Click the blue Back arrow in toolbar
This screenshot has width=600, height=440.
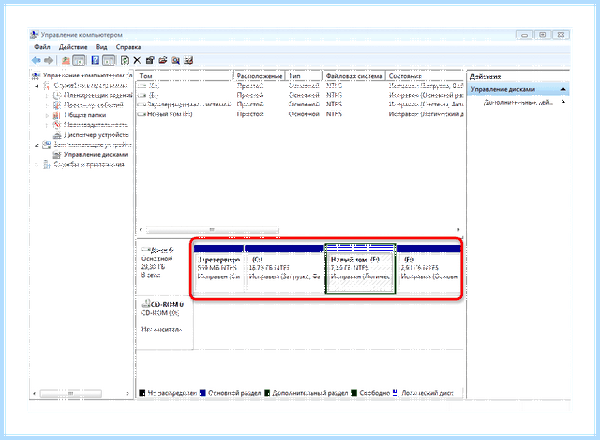click(x=36, y=60)
